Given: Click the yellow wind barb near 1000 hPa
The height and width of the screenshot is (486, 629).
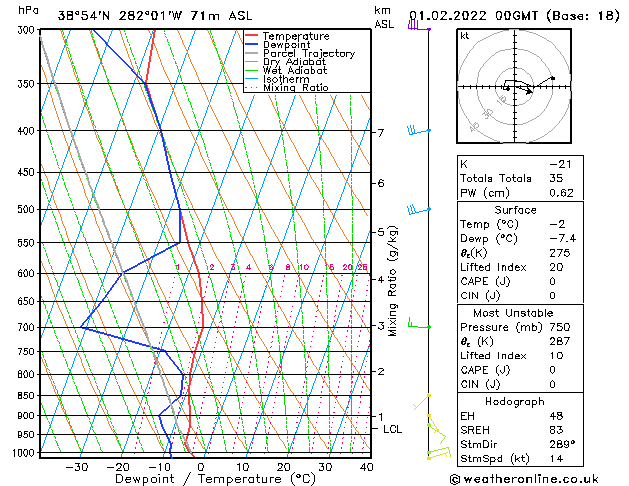Looking at the screenshot, I should (x=436, y=454).
